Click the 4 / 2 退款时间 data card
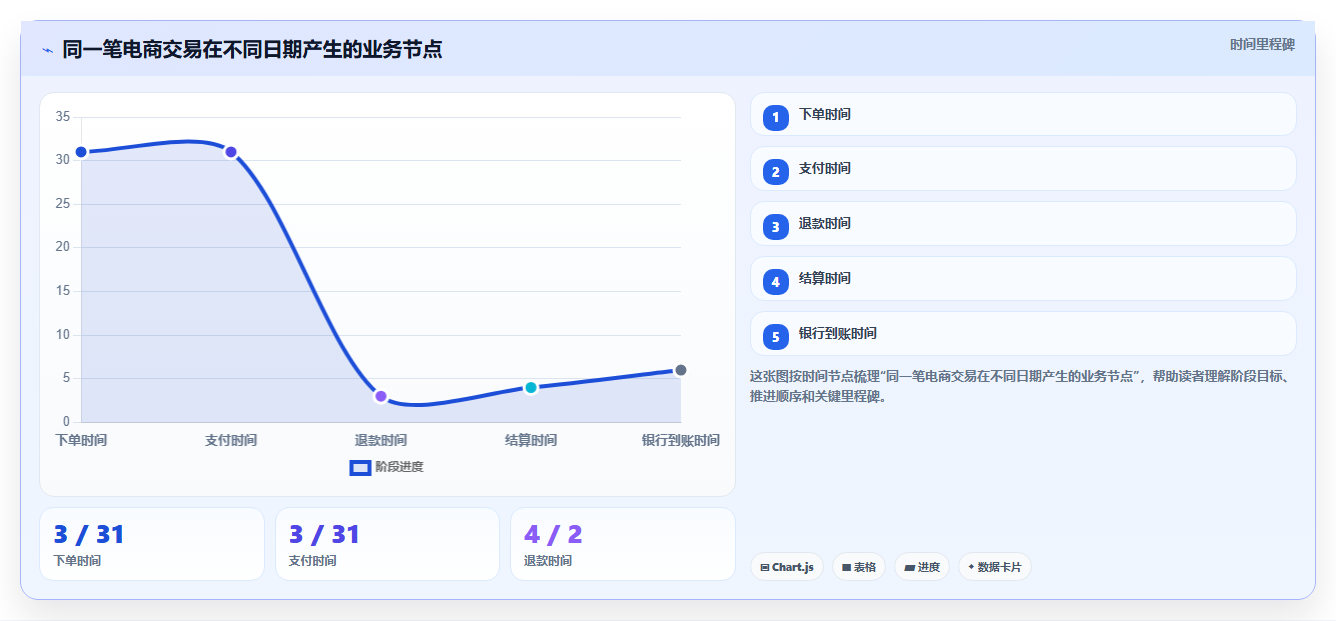1336x621 pixels. tap(623, 544)
